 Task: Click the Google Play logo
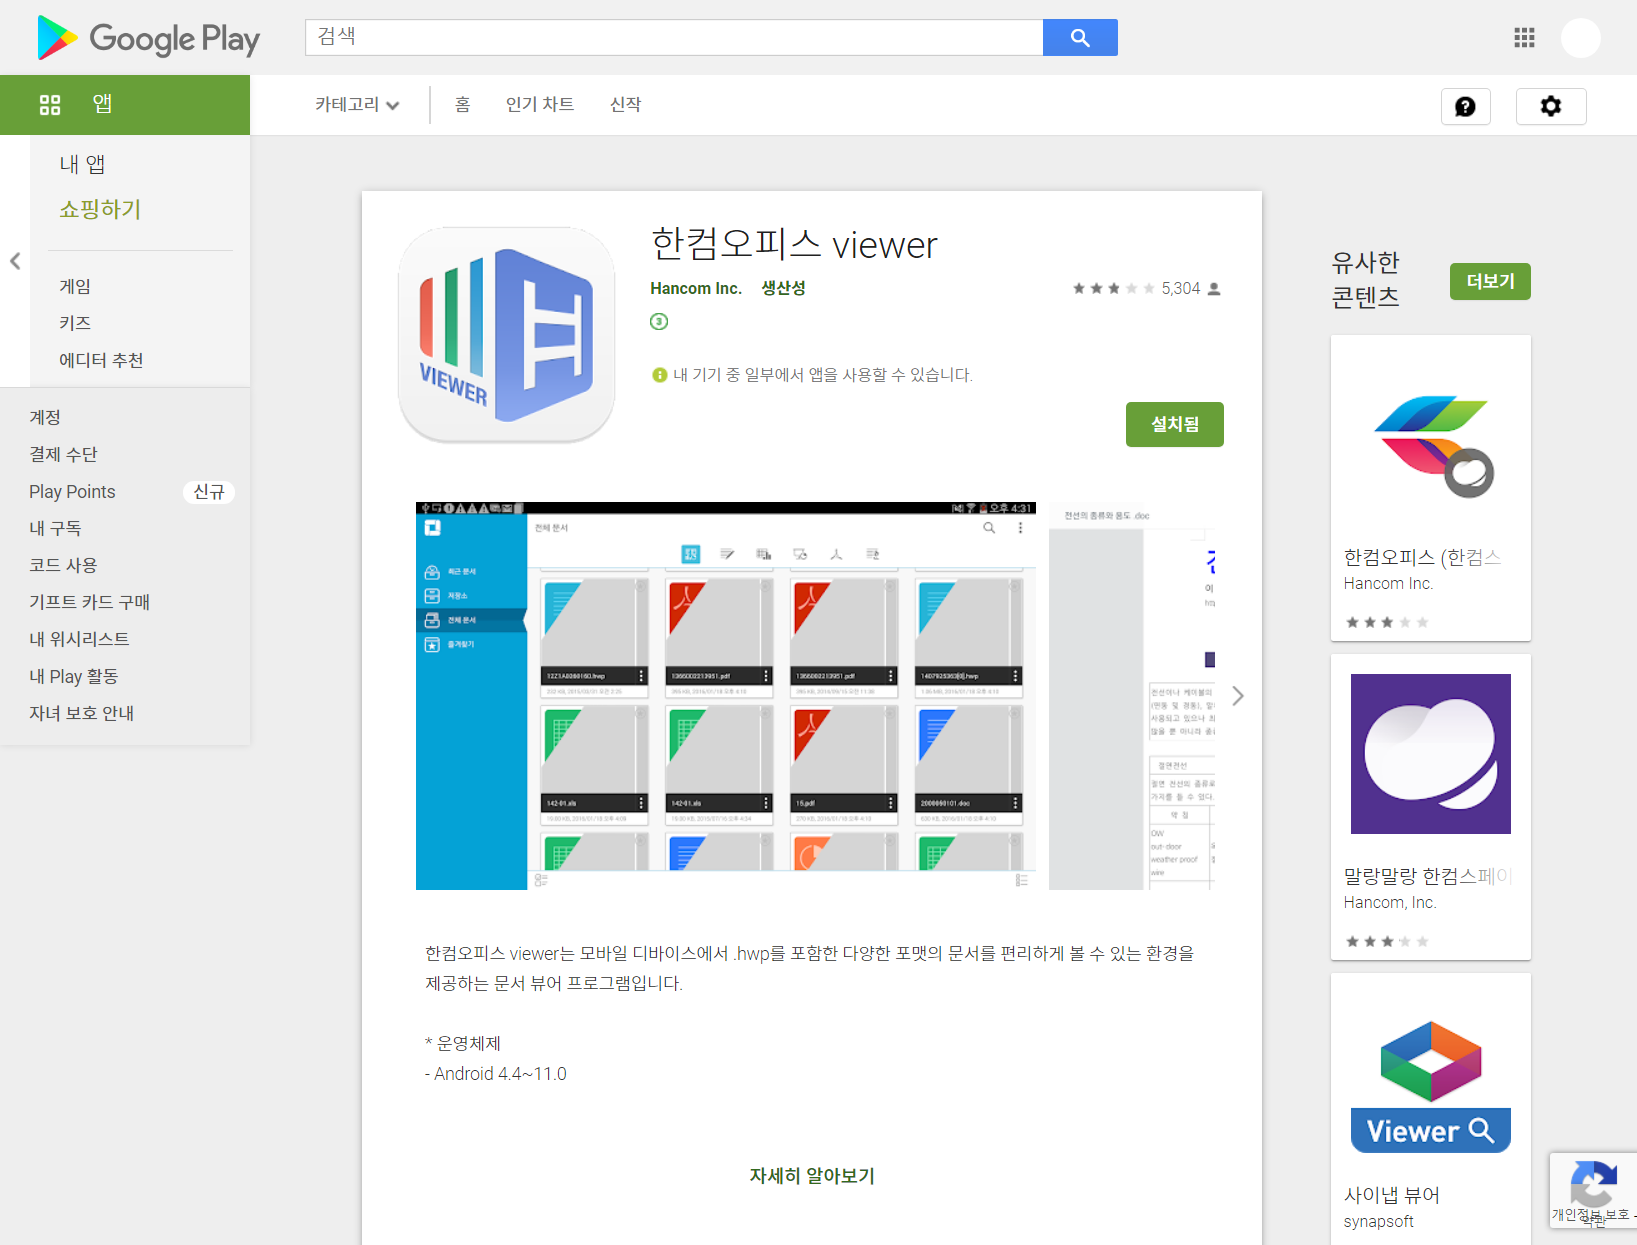click(x=148, y=38)
